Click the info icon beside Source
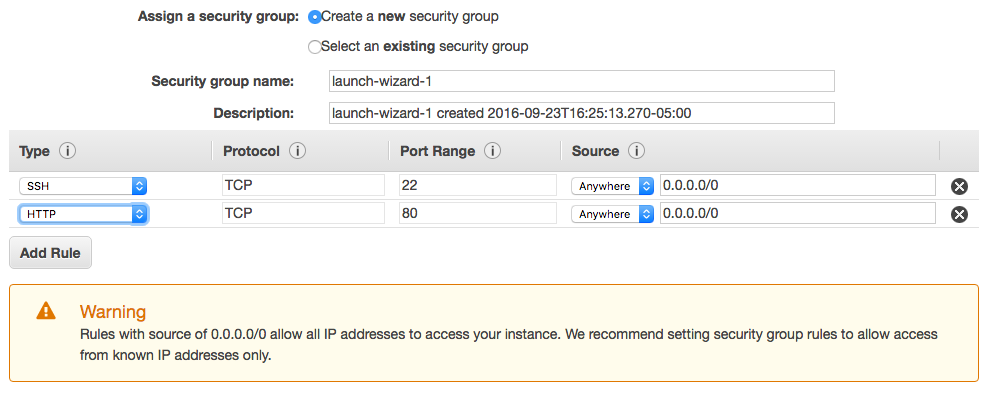Viewport: 991px width, 412px height. point(636,152)
